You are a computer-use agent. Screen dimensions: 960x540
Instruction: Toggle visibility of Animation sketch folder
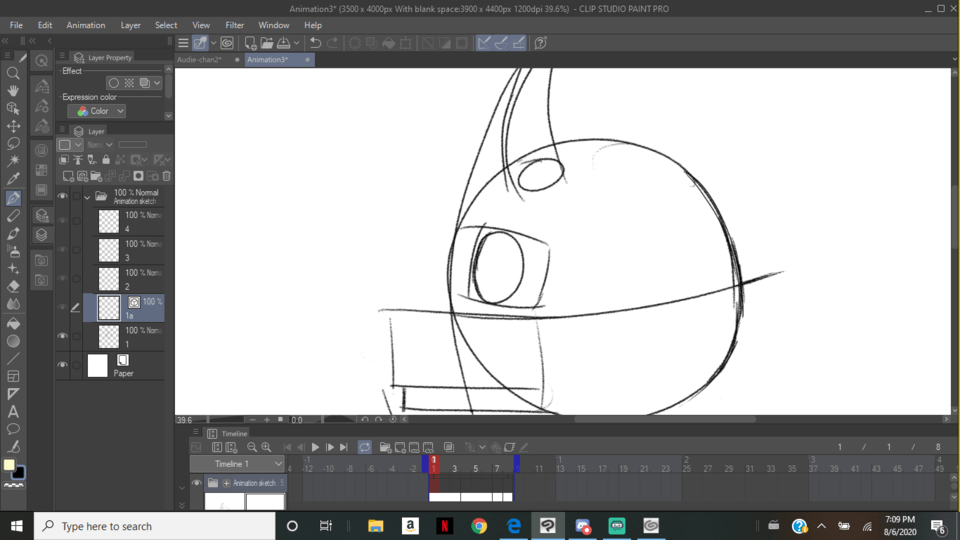62,197
